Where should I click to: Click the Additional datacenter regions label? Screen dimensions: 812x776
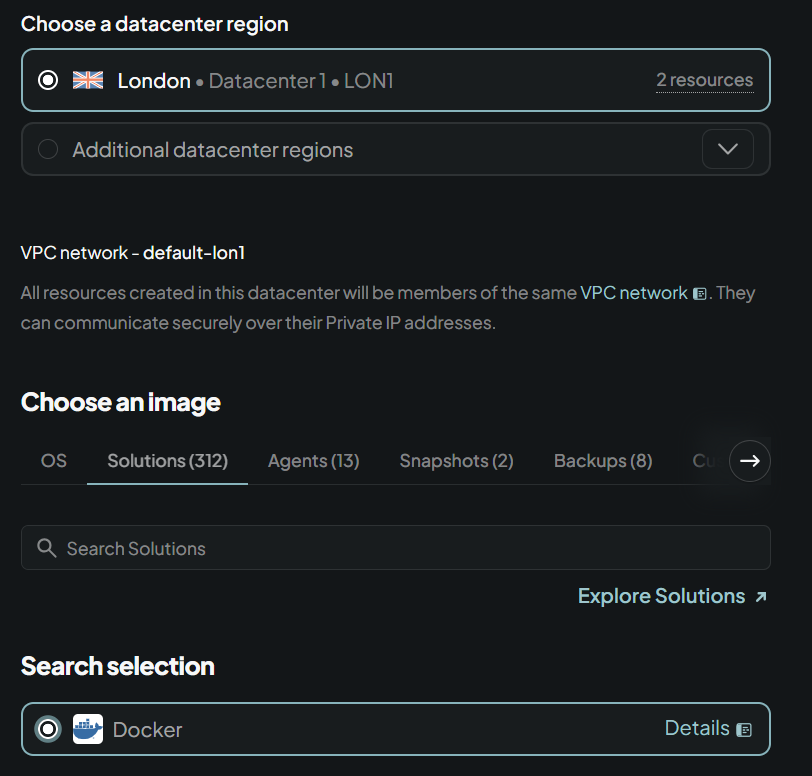pyautogui.click(x=213, y=150)
